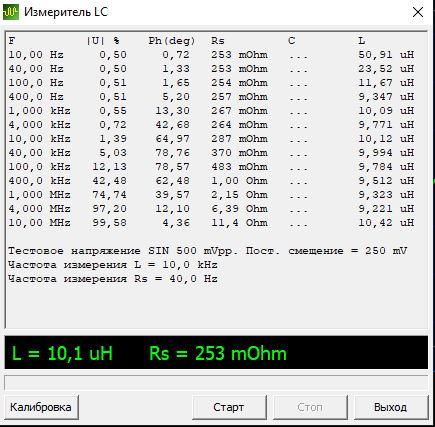
Task: Click the Частота измерения L = 10,0 kHz line
Action: [113, 265]
